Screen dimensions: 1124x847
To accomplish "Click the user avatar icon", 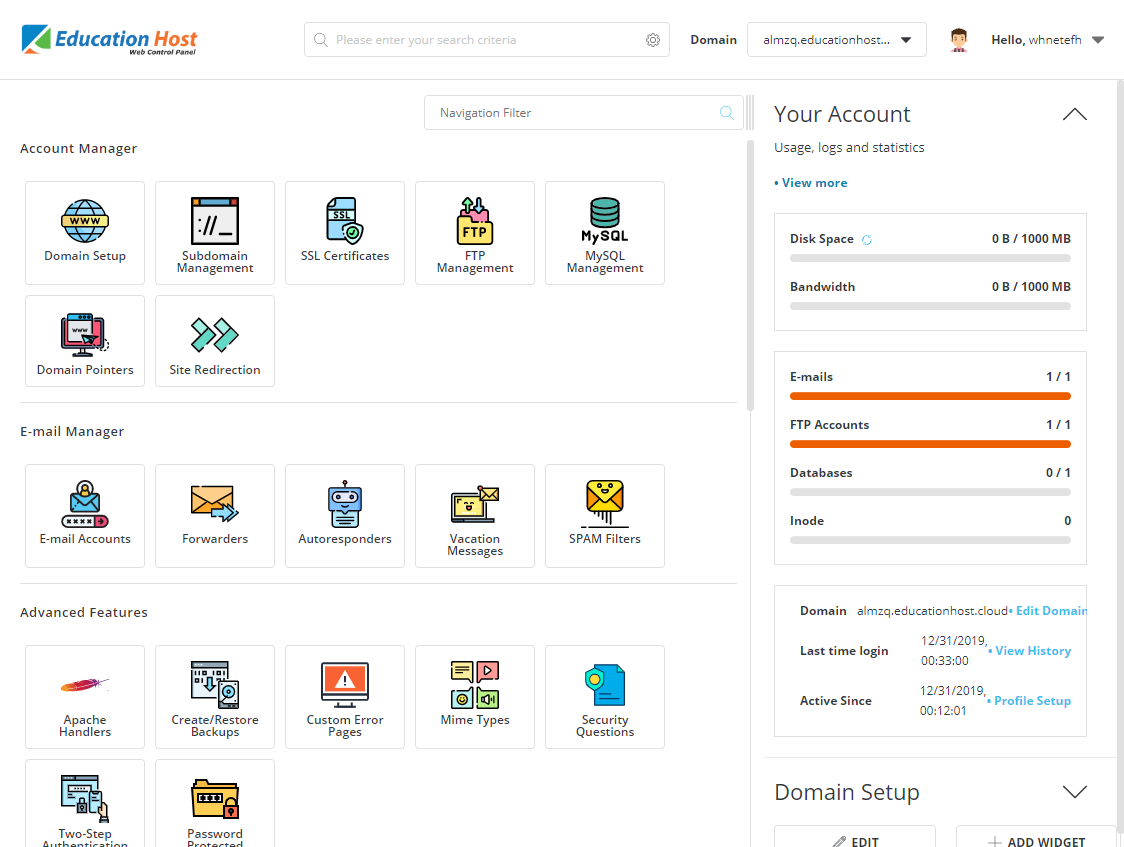I will coord(958,40).
